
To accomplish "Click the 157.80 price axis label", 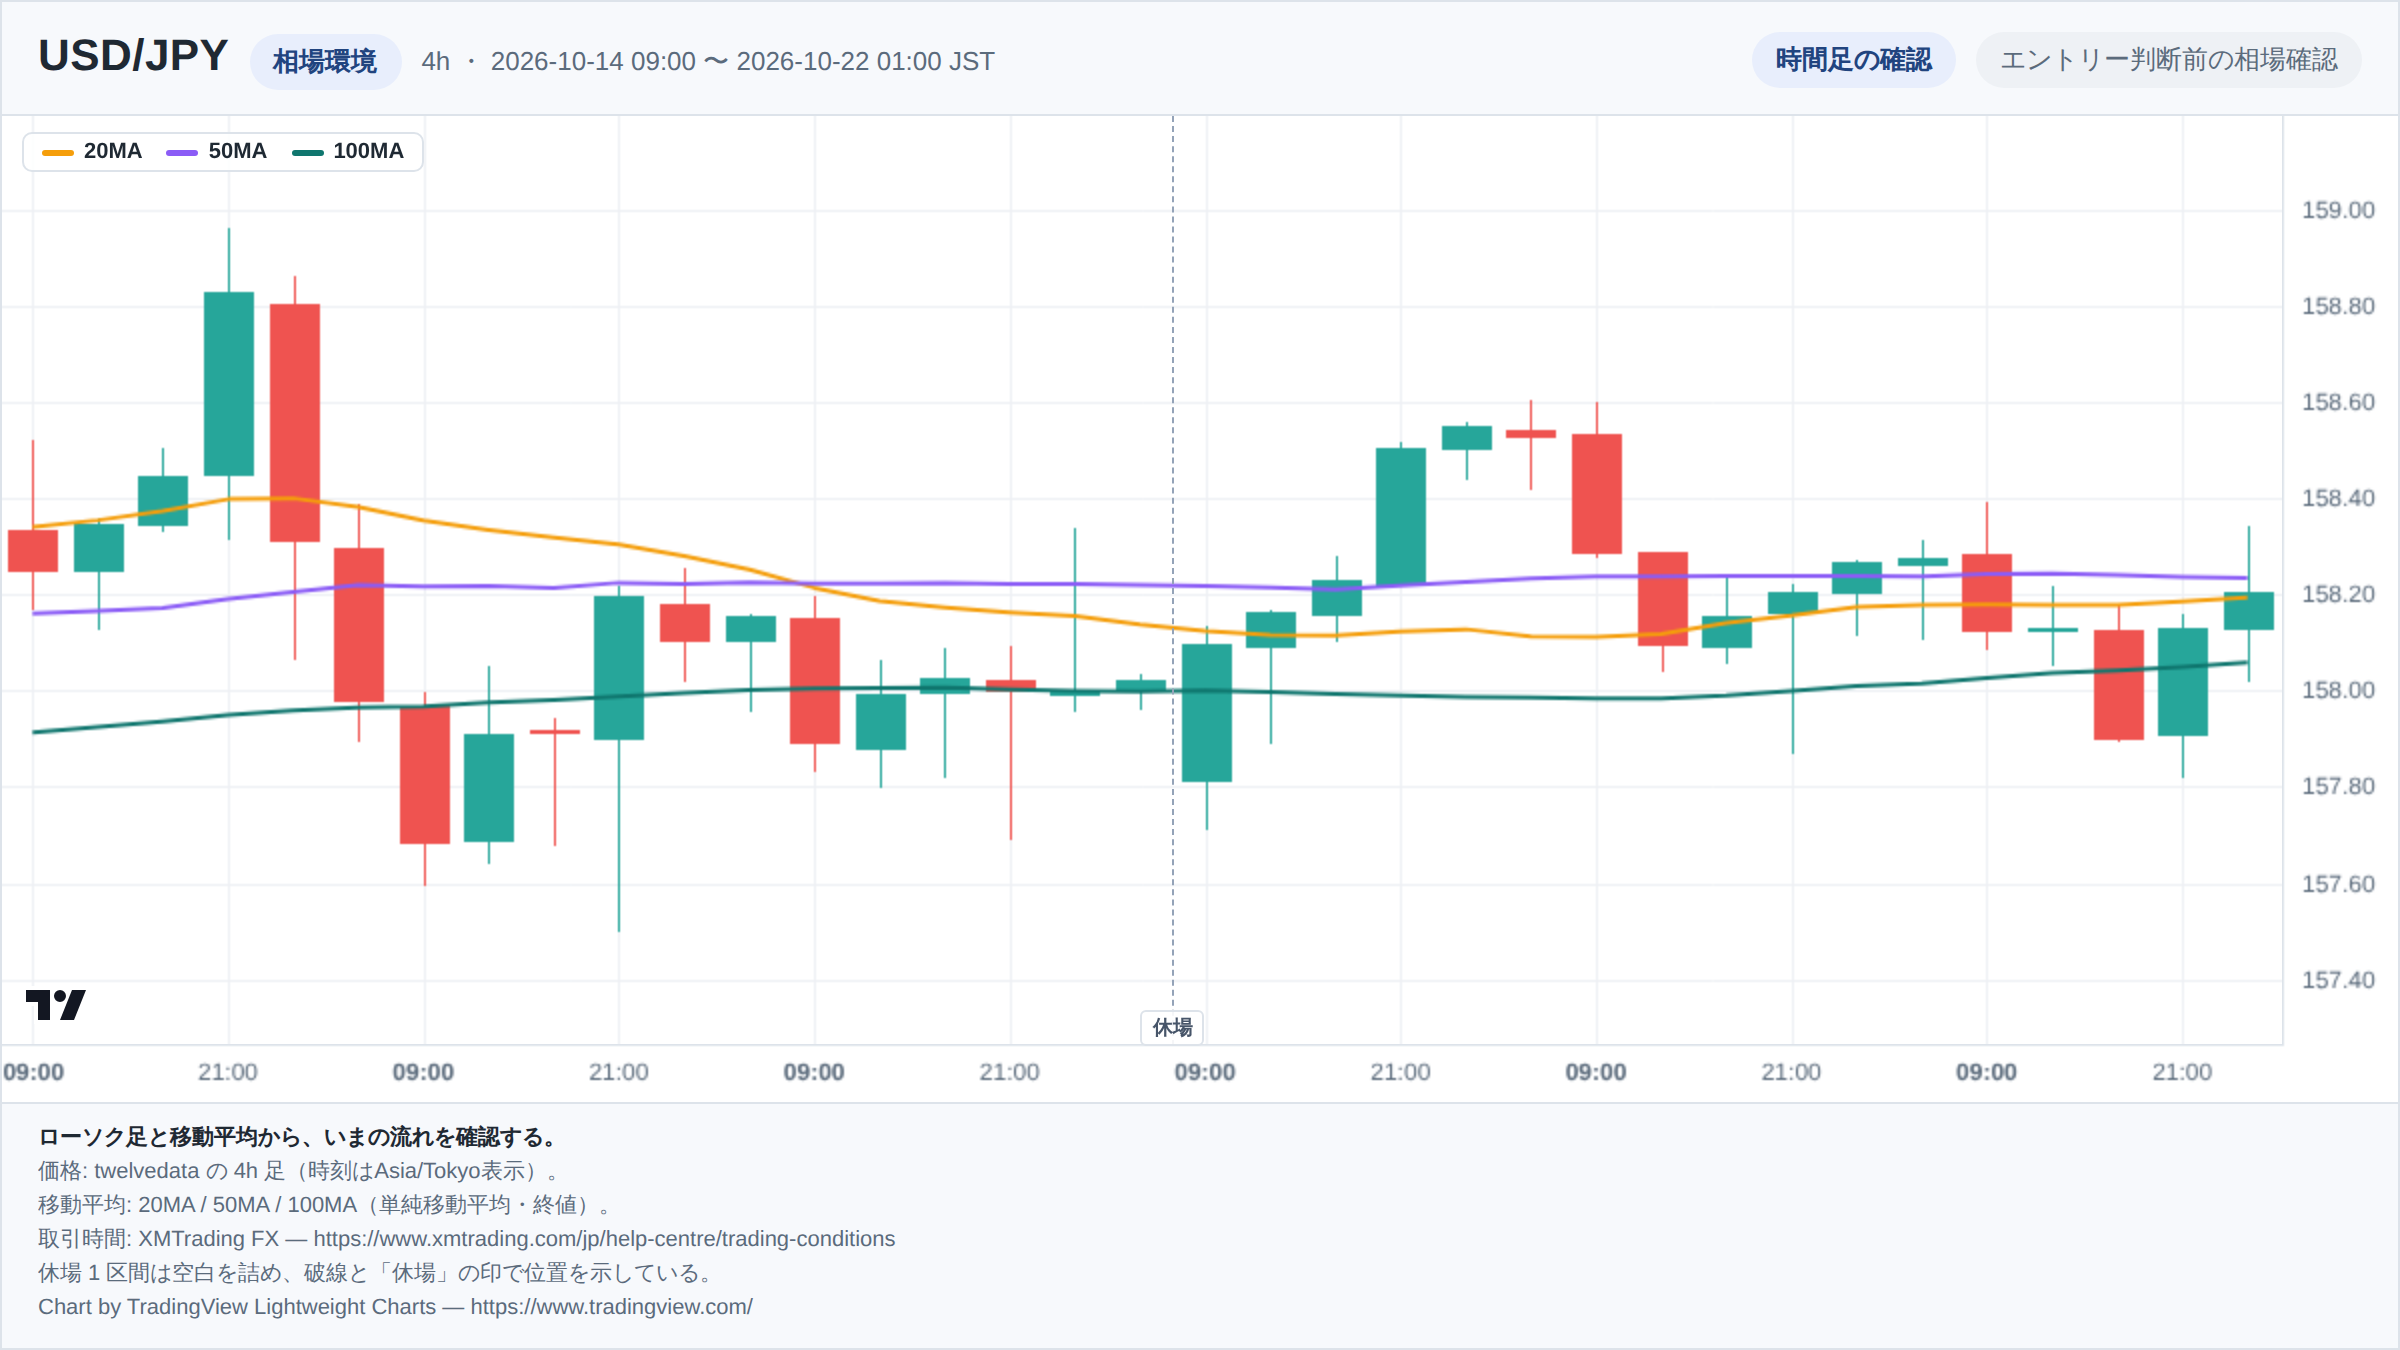I will click(2338, 786).
